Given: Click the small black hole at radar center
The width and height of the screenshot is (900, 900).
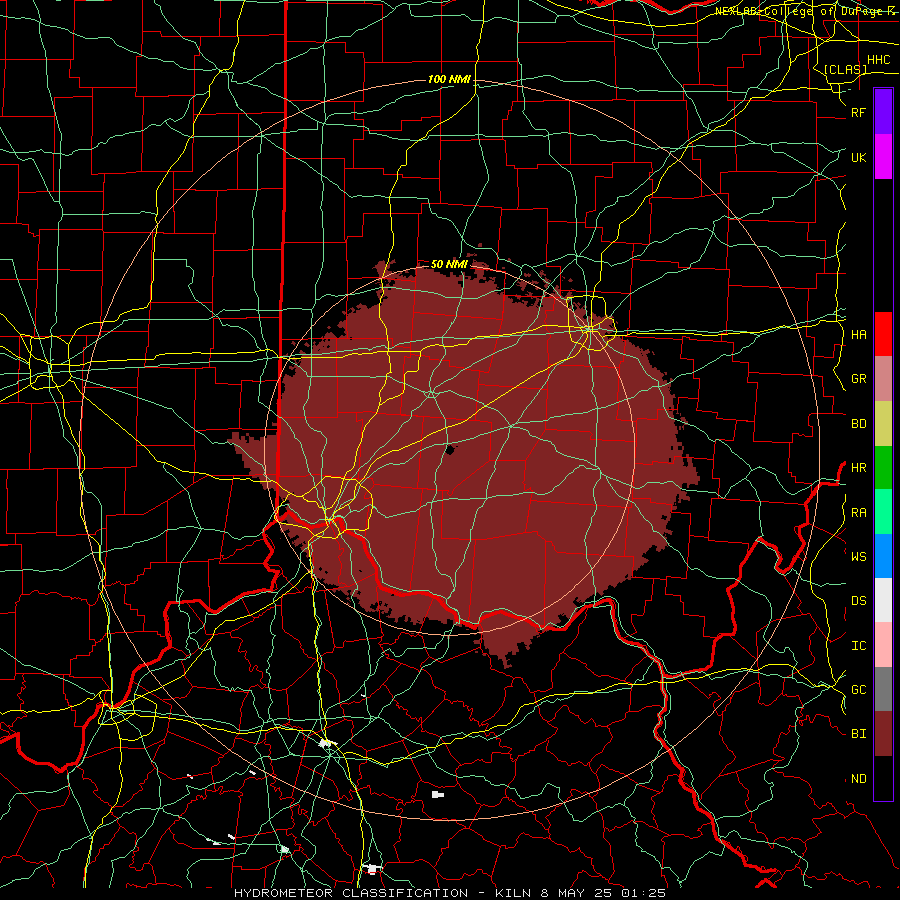Looking at the screenshot, I should 450,450.
